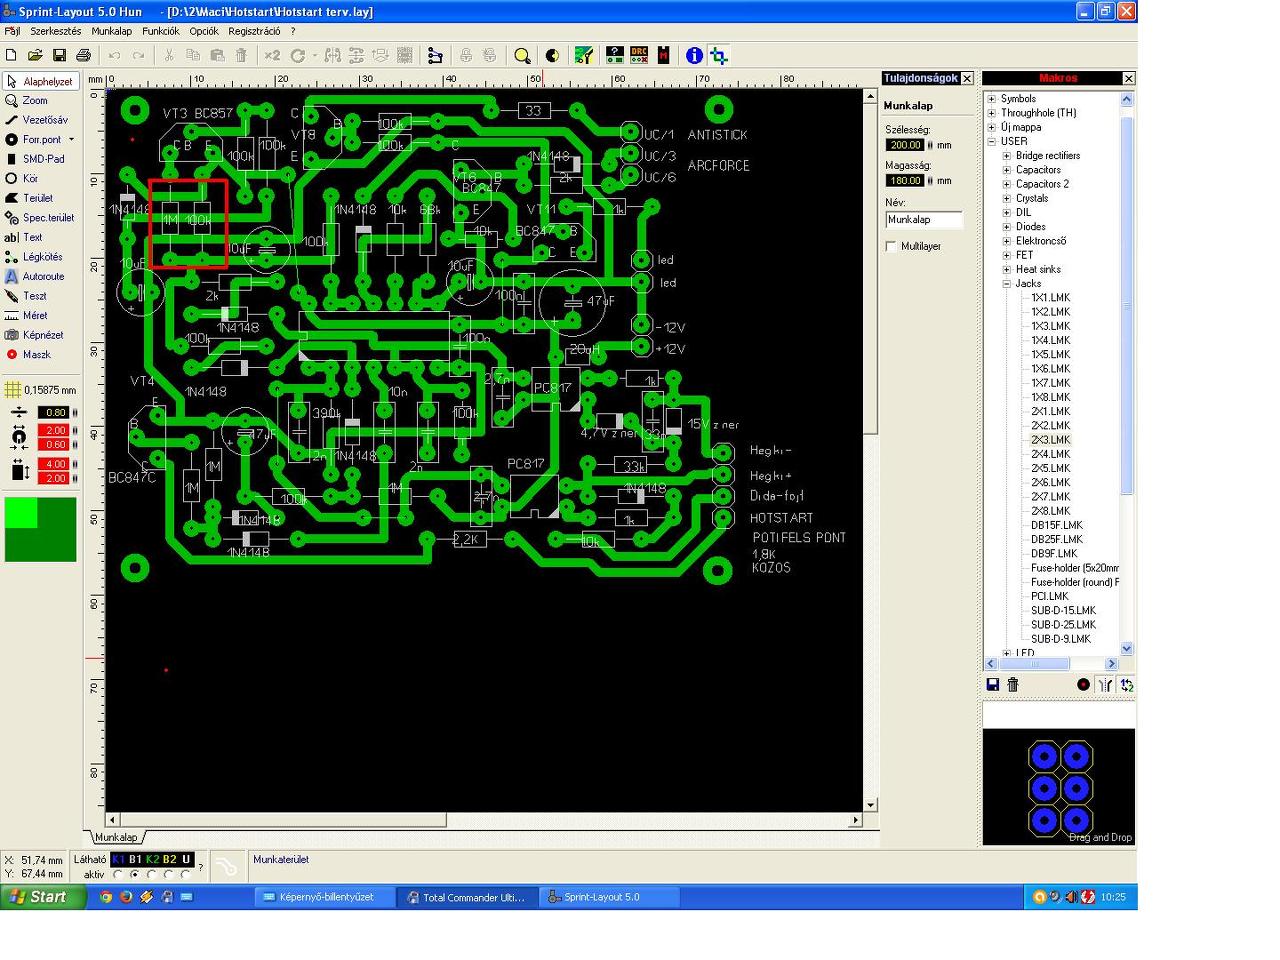This screenshot has width=1280, height=960.
Task: Delete macro with trash icon below Makros list
Action: point(1013,685)
